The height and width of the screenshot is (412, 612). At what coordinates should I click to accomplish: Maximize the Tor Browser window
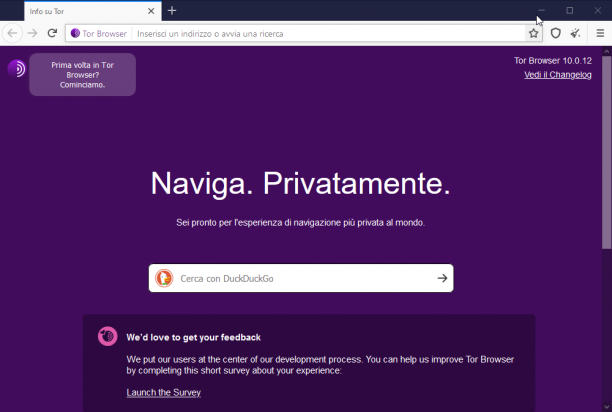pyautogui.click(x=569, y=11)
